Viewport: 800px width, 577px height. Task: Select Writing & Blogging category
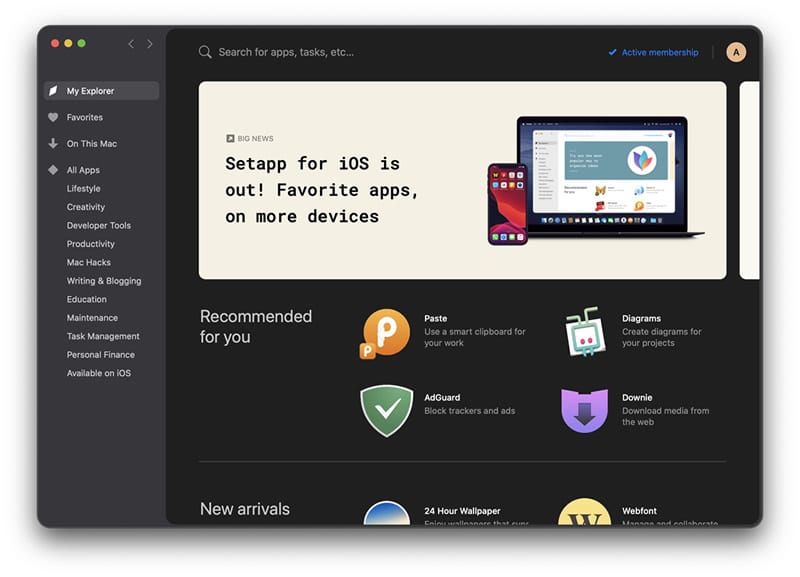104,281
